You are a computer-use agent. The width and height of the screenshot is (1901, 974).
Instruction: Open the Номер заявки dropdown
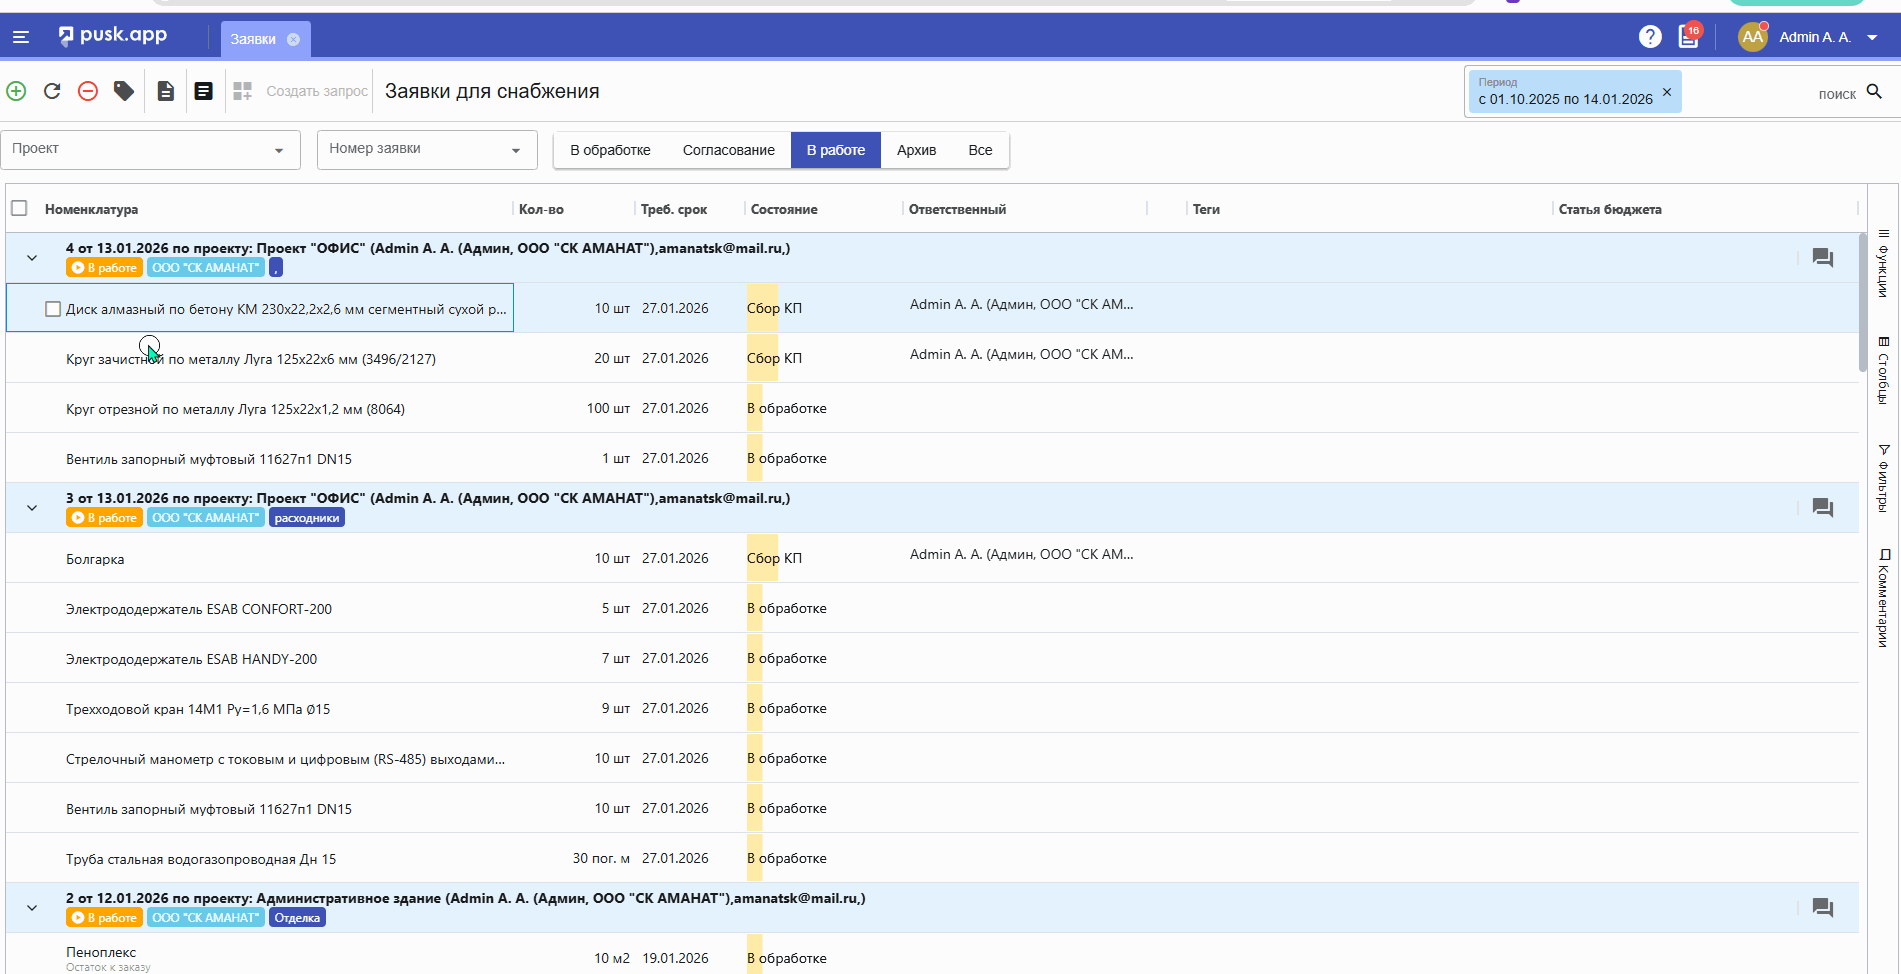point(427,150)
